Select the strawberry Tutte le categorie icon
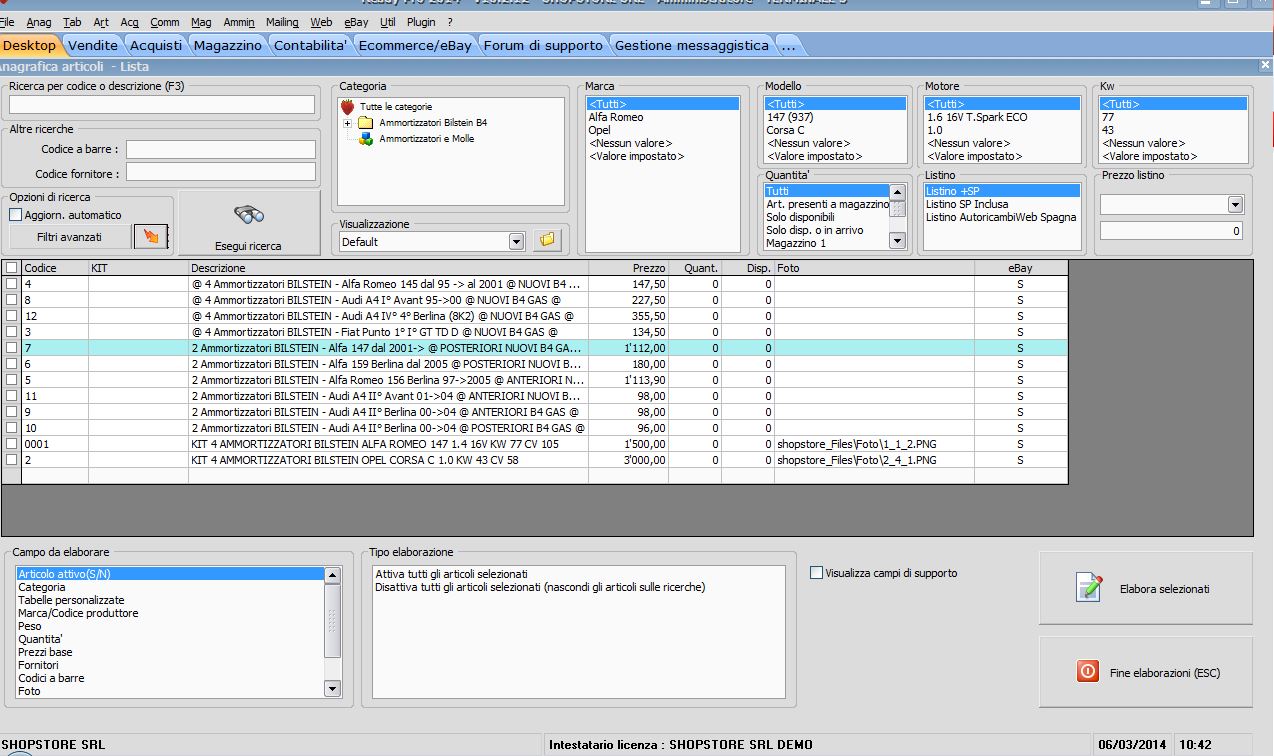 pos(348,106)
